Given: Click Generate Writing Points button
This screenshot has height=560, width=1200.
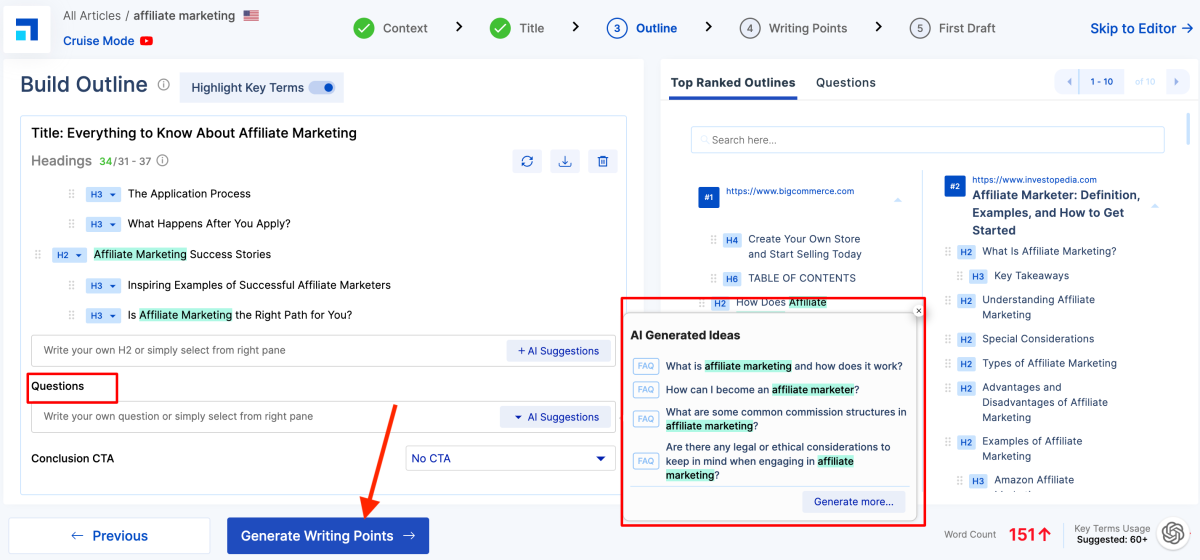Looking at the screenshot, I should coord(328,536).
